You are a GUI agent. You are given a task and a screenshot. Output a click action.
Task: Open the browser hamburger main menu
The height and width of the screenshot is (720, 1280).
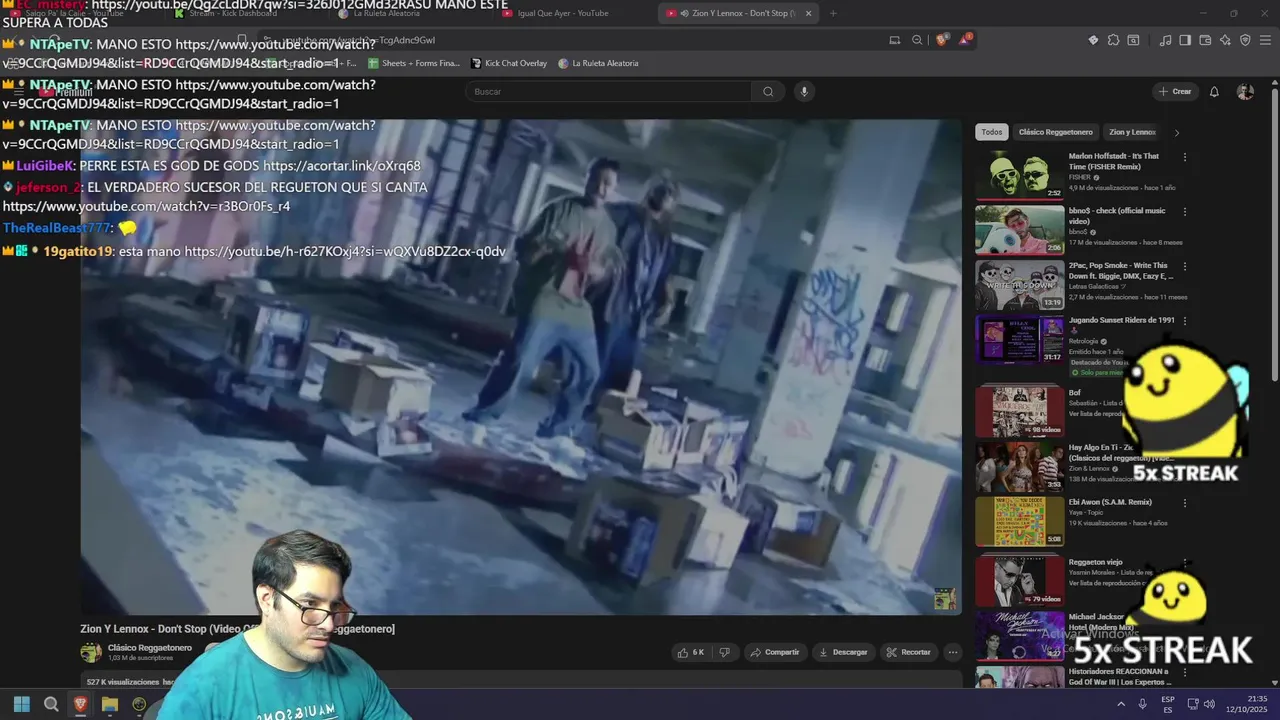click(1264, 40)
